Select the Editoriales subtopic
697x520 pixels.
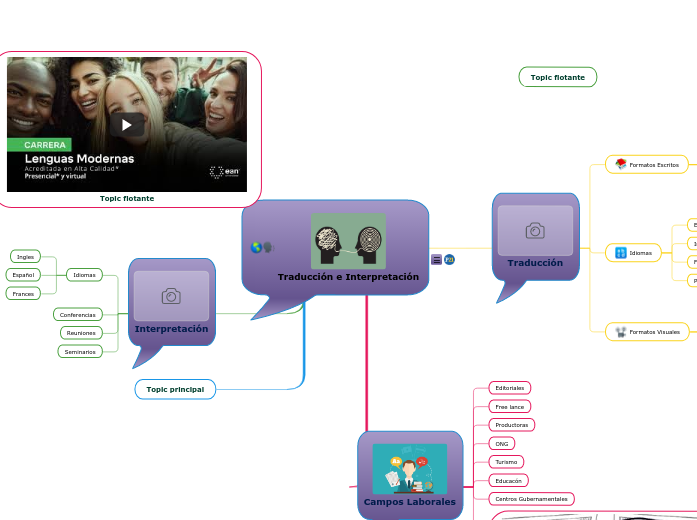pyautogui.click(x=510, y=388)
